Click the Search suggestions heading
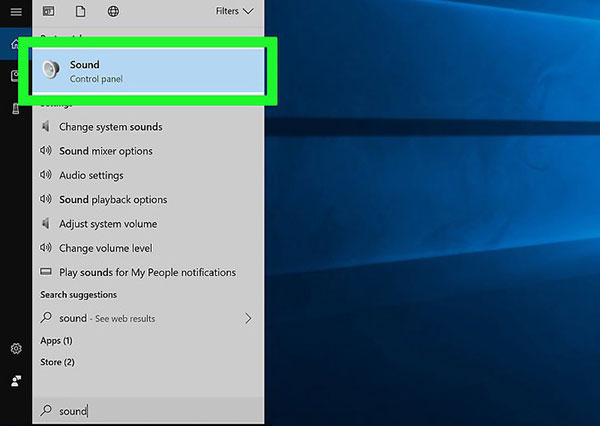This screenshot has height=426, width=600. coord(78,294)
